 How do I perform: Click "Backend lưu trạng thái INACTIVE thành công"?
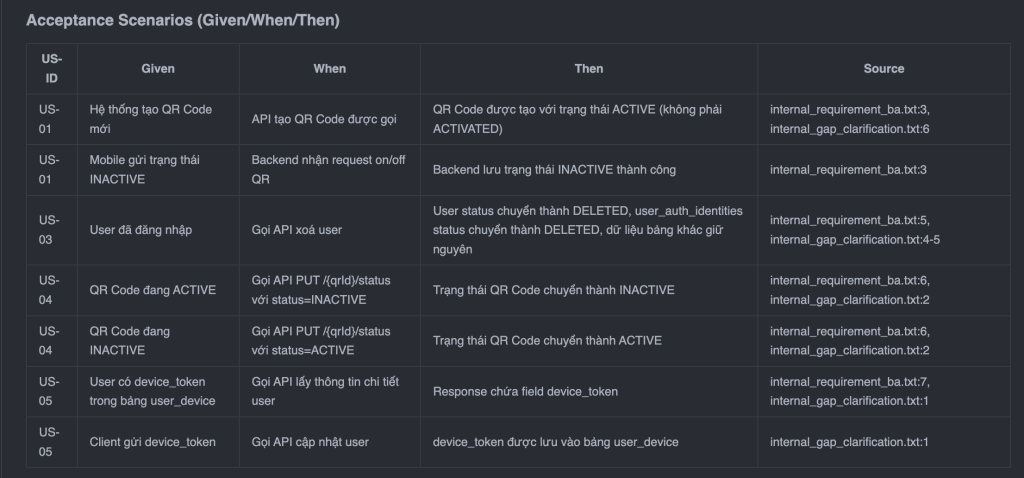[554, 169]
